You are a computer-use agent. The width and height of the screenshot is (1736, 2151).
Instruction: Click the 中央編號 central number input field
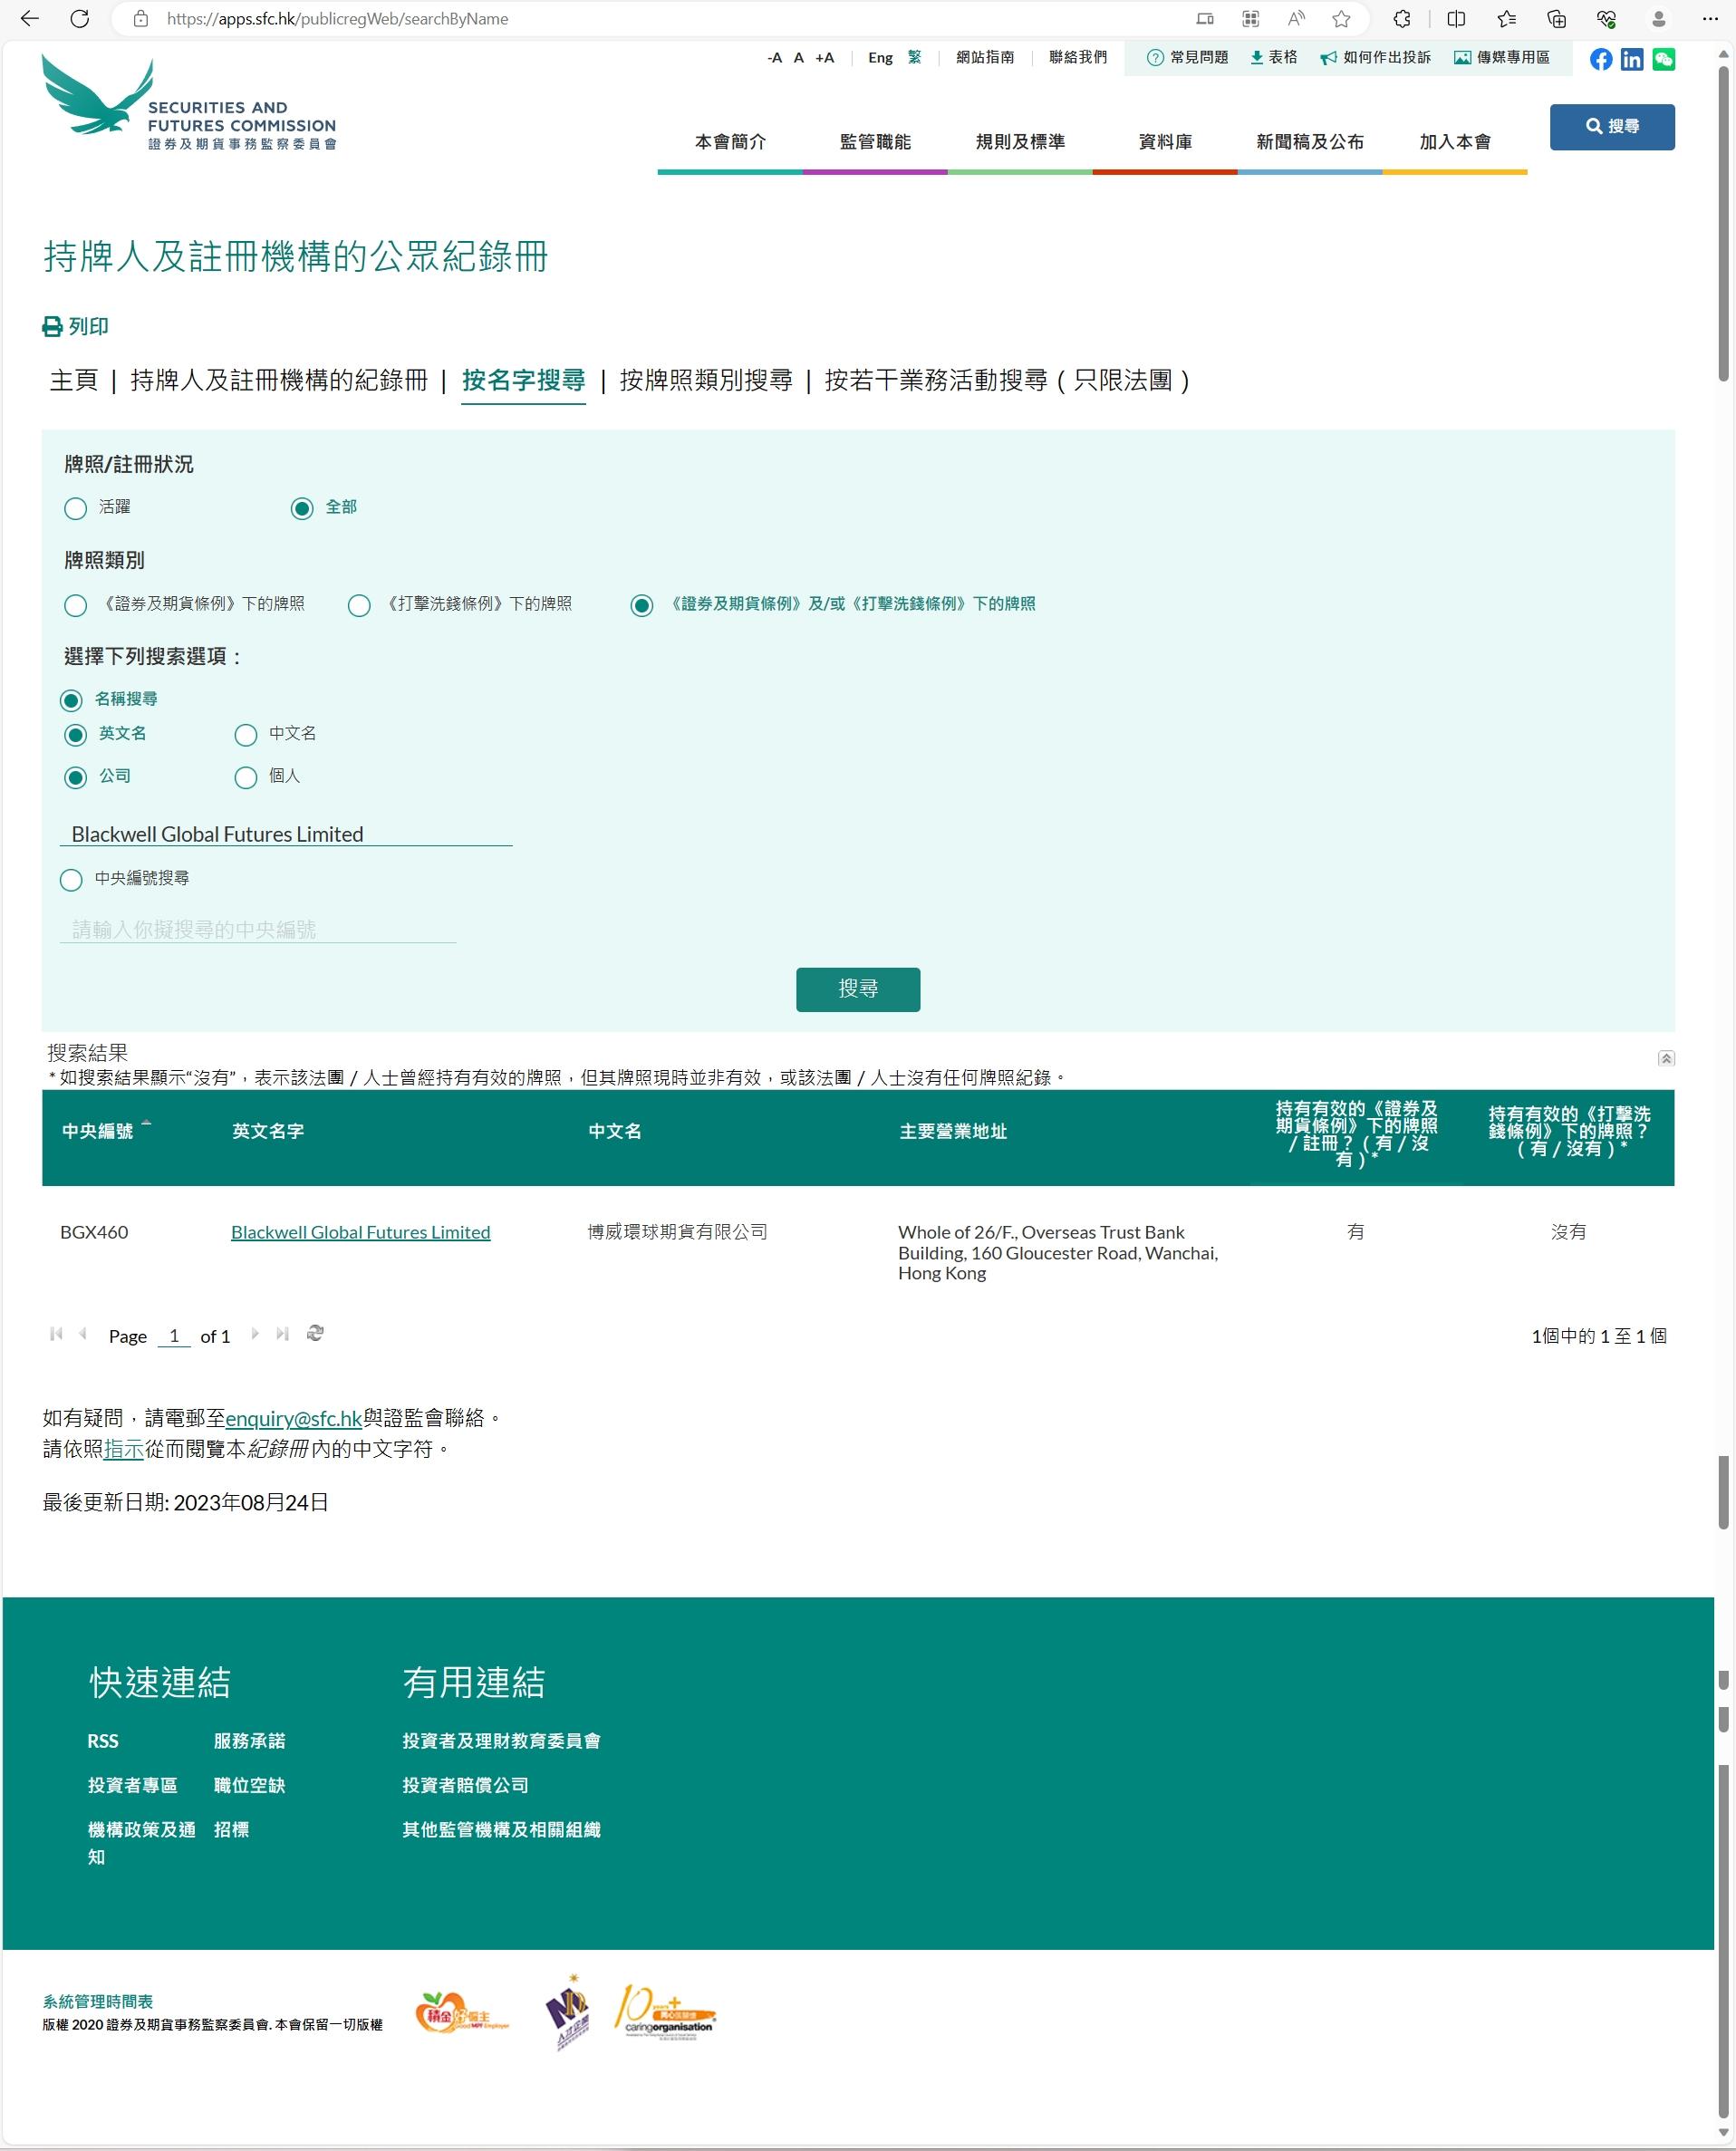258,929
